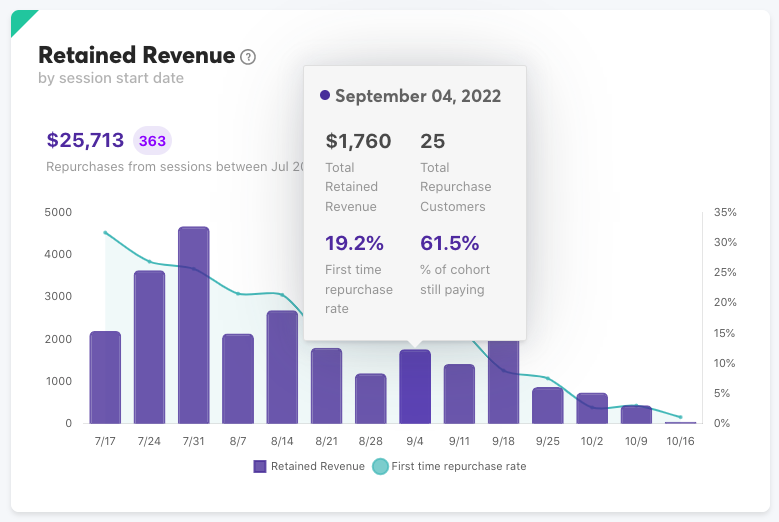The height and width of the screenshot is (522, 779).
Task: Select the 10/2 revenue bar
Action: [x=592, y=408]
